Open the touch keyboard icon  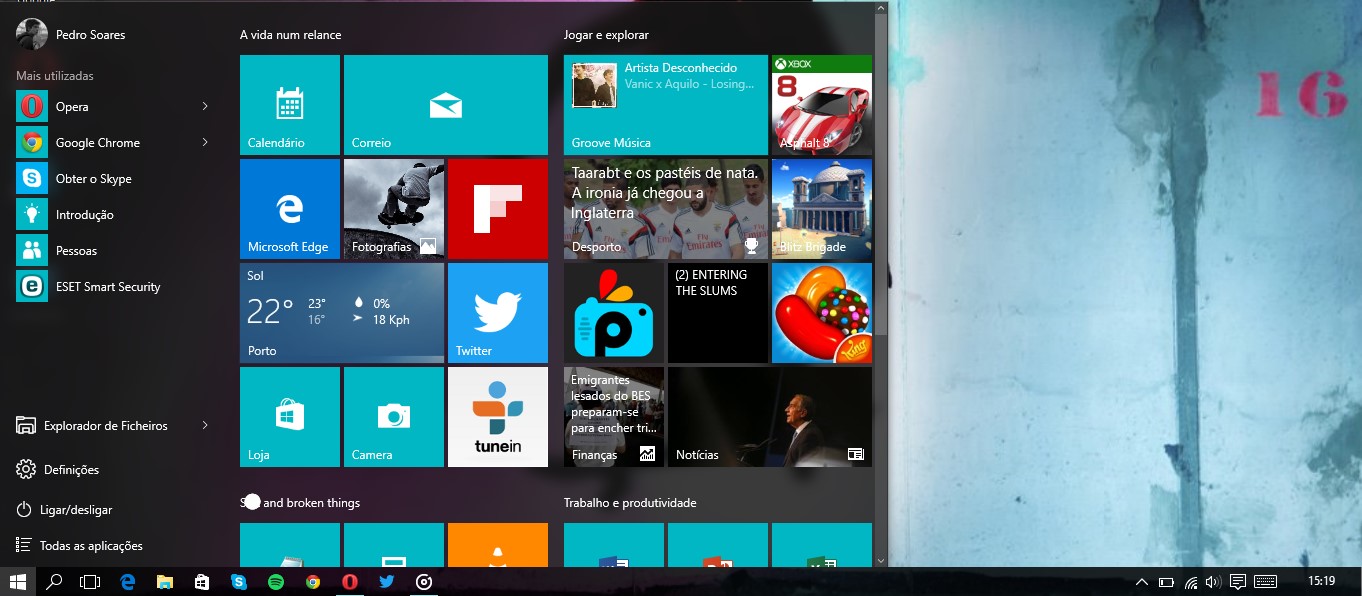(1265, 581)
